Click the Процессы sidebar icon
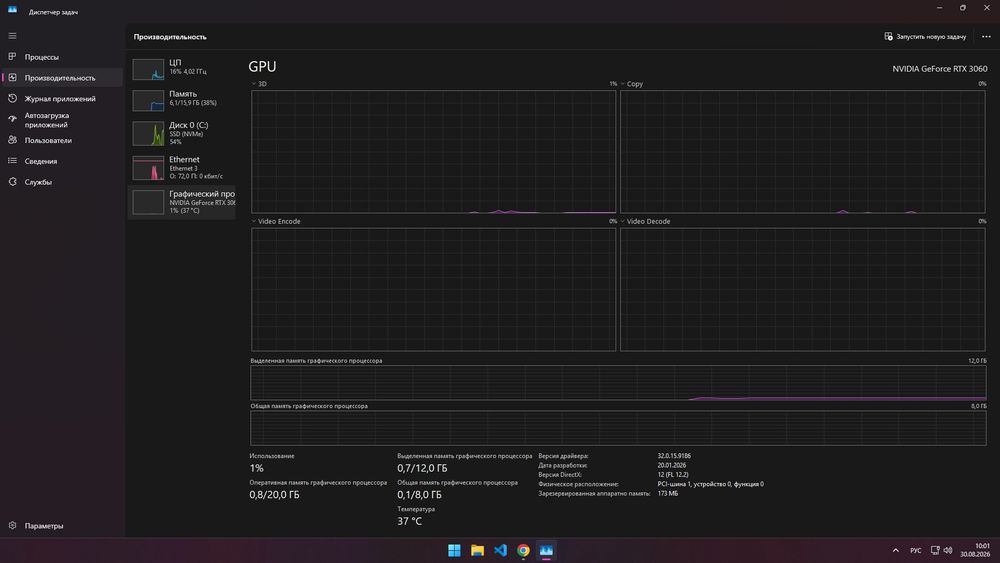Image resolution: width=1000 pixels, height=563 pixels. (x=12, y=57)
